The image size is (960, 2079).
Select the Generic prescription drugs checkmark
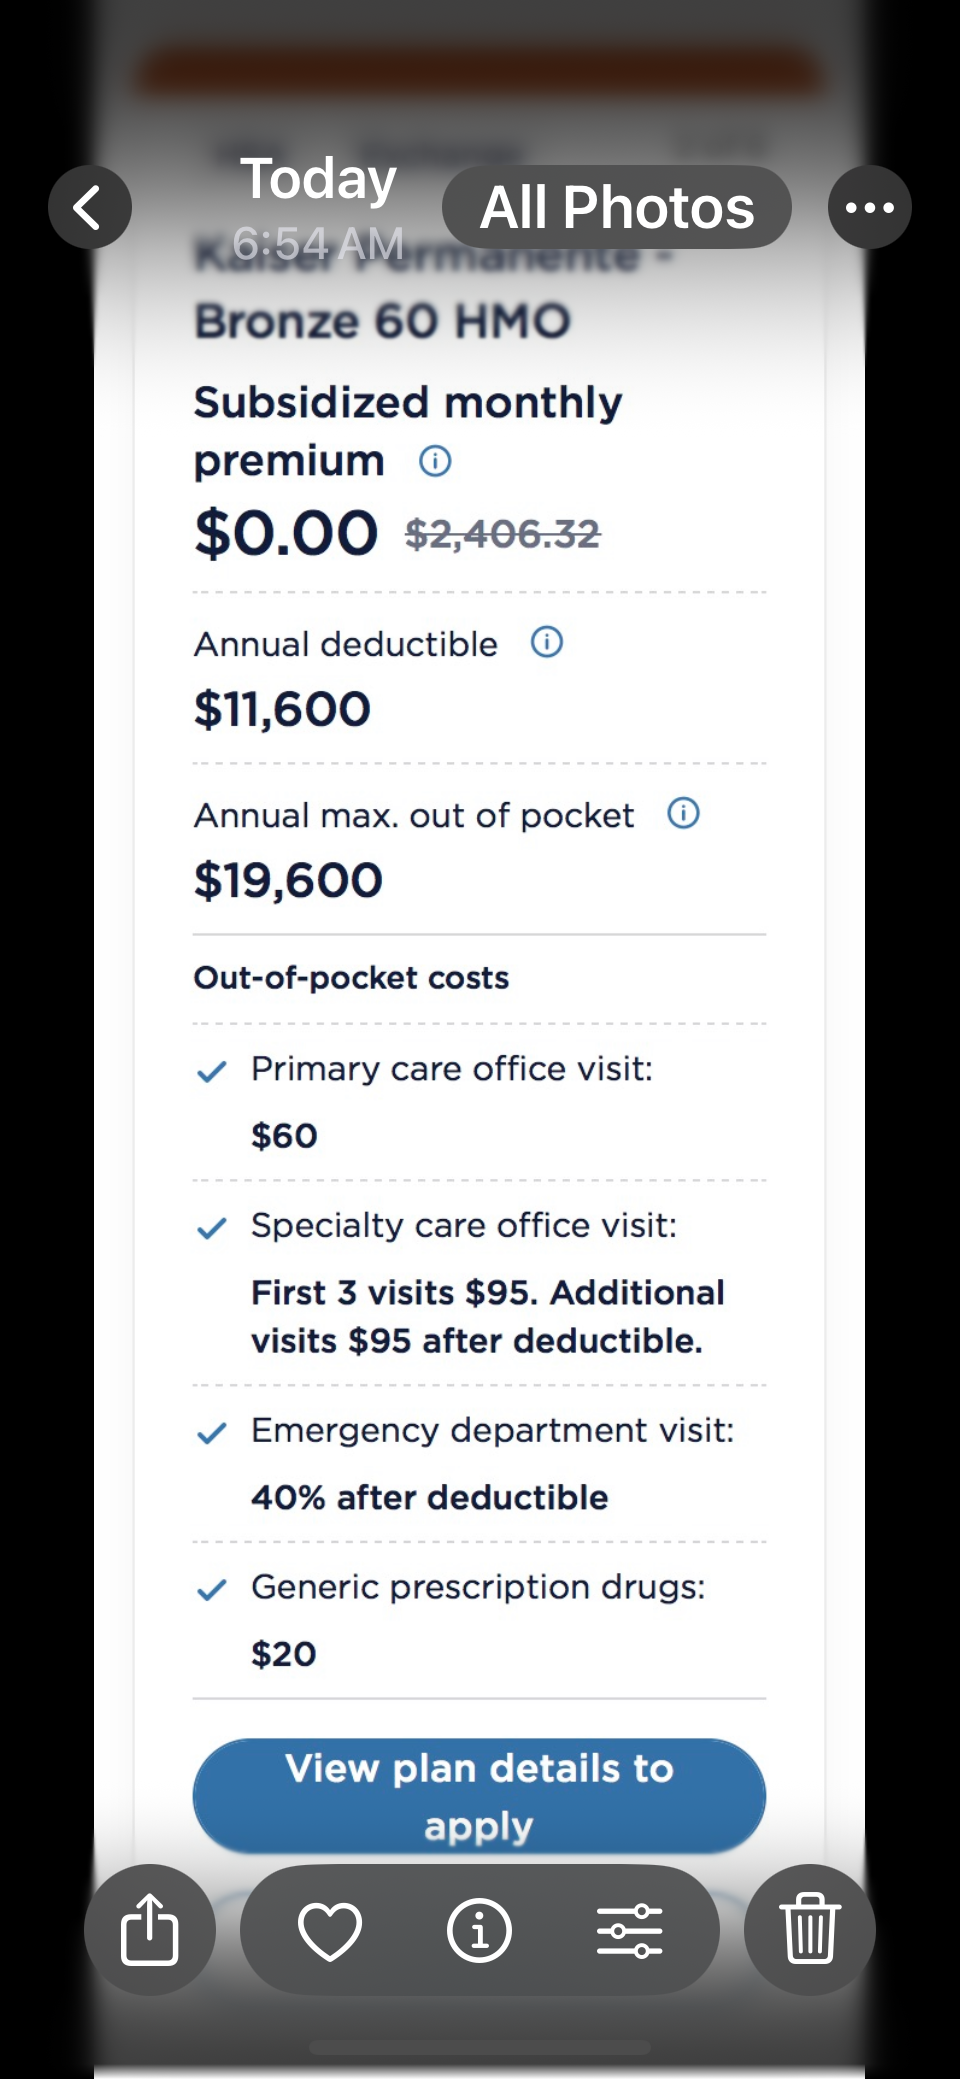coord(212,1590)
